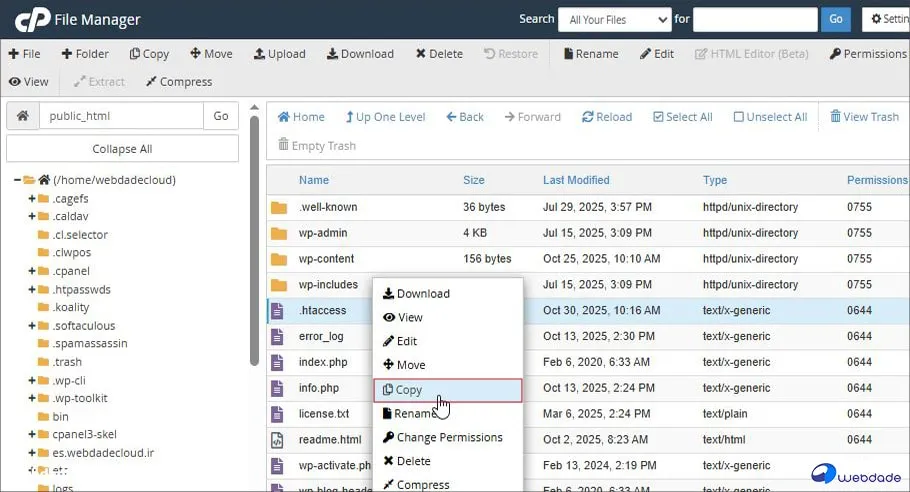910x492 pixels.
Task: Click the Back navigation link
Action: (x=465, y=117)
